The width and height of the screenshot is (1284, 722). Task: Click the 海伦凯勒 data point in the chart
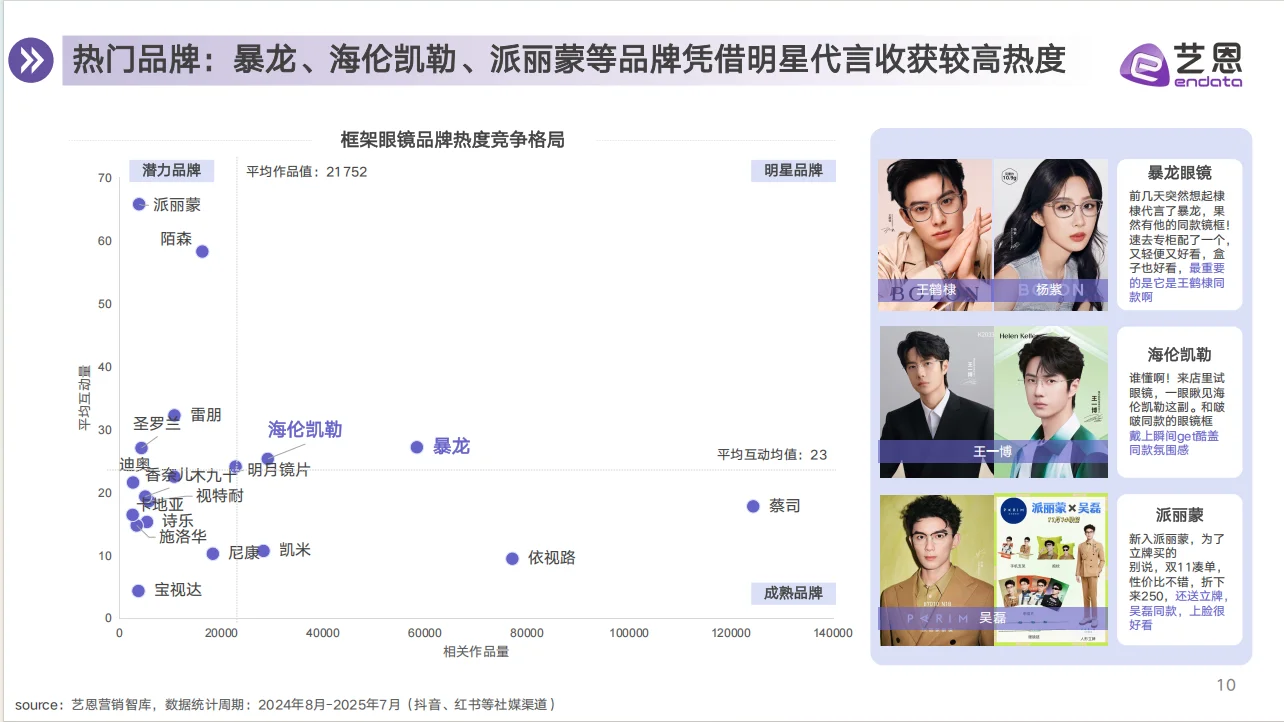267,459
